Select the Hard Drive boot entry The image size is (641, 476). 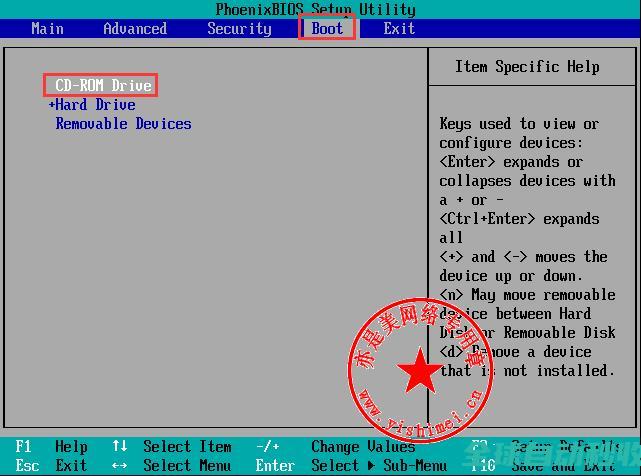96,105
